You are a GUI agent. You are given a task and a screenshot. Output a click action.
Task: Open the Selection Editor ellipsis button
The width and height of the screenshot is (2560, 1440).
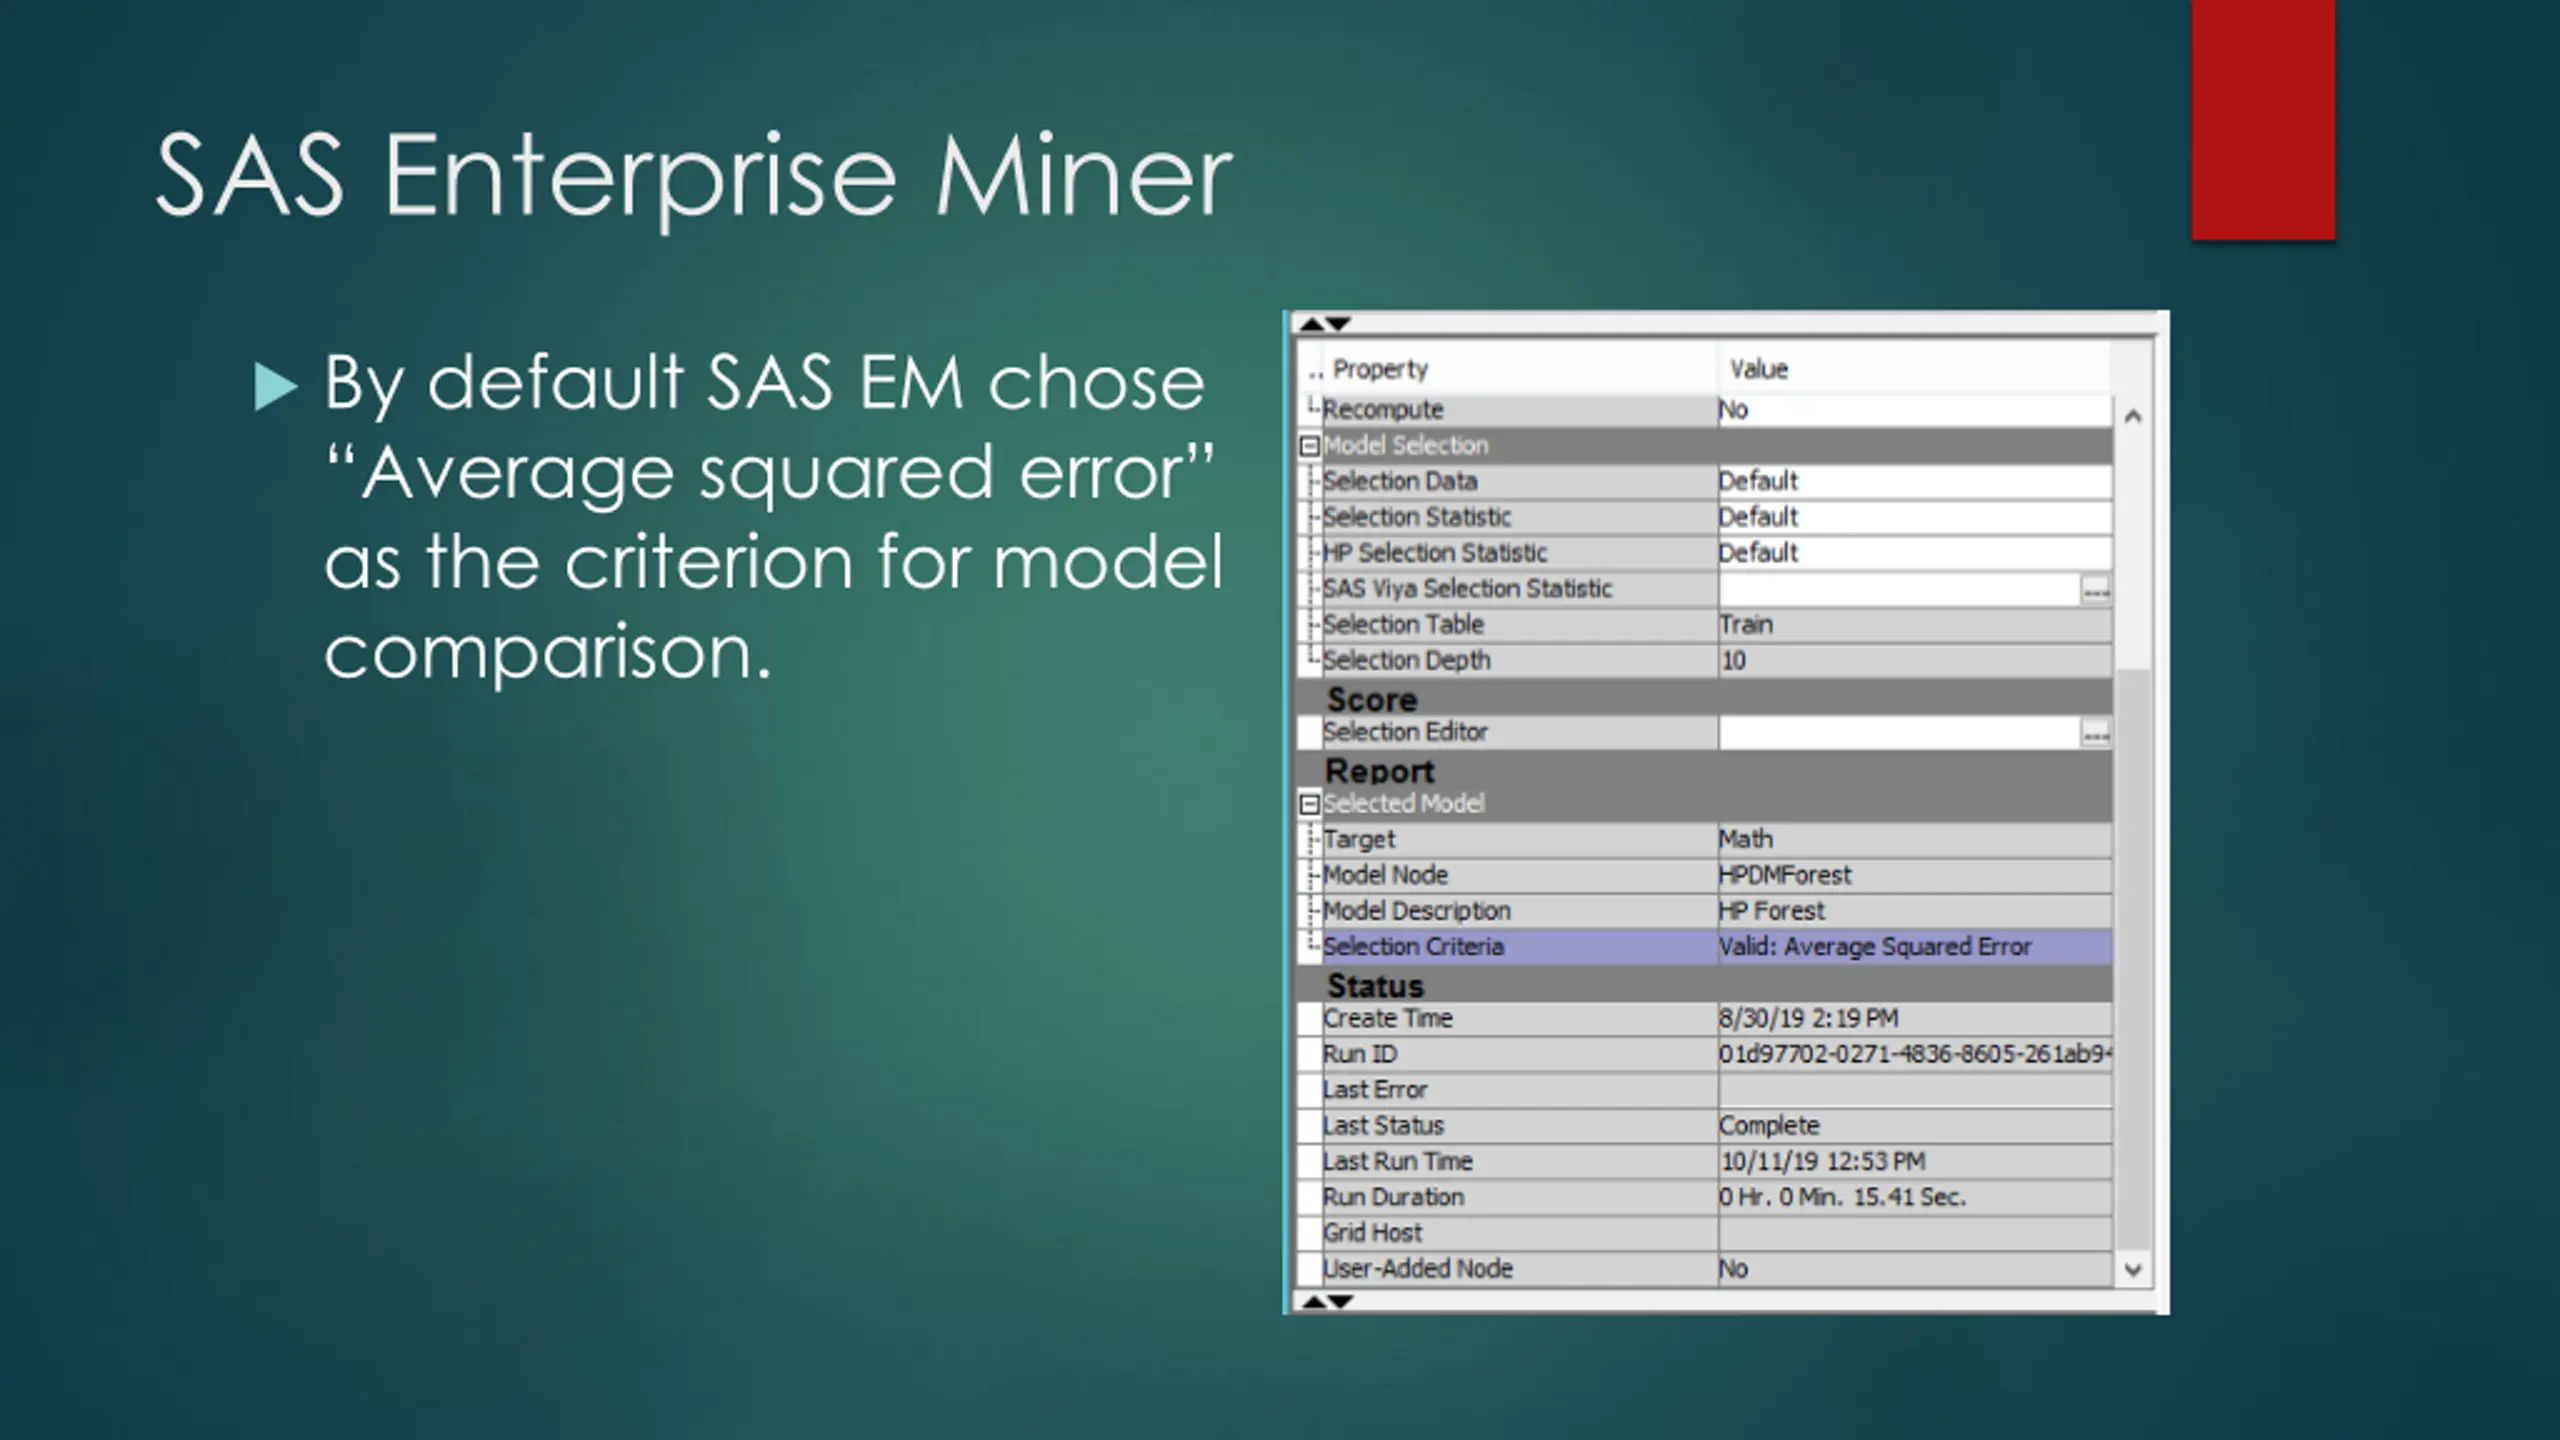point(2095,734)
